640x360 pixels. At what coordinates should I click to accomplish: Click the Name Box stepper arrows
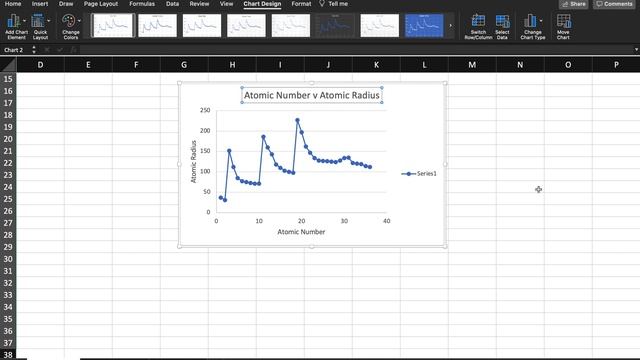pyautogui.click(x=34, y=50)
